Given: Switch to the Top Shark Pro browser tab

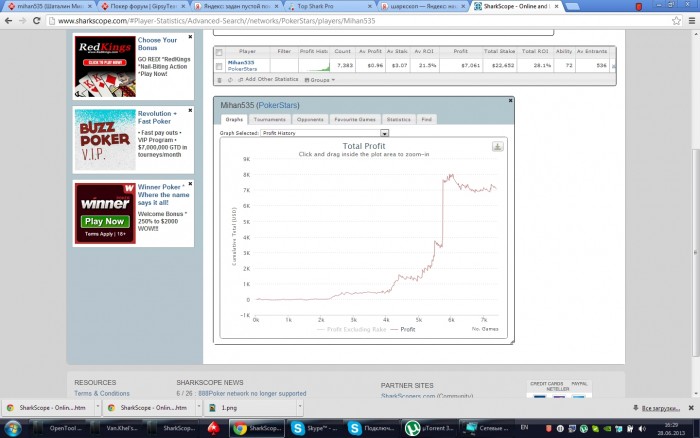Looking at the screenshot, I should click(331, 6).
